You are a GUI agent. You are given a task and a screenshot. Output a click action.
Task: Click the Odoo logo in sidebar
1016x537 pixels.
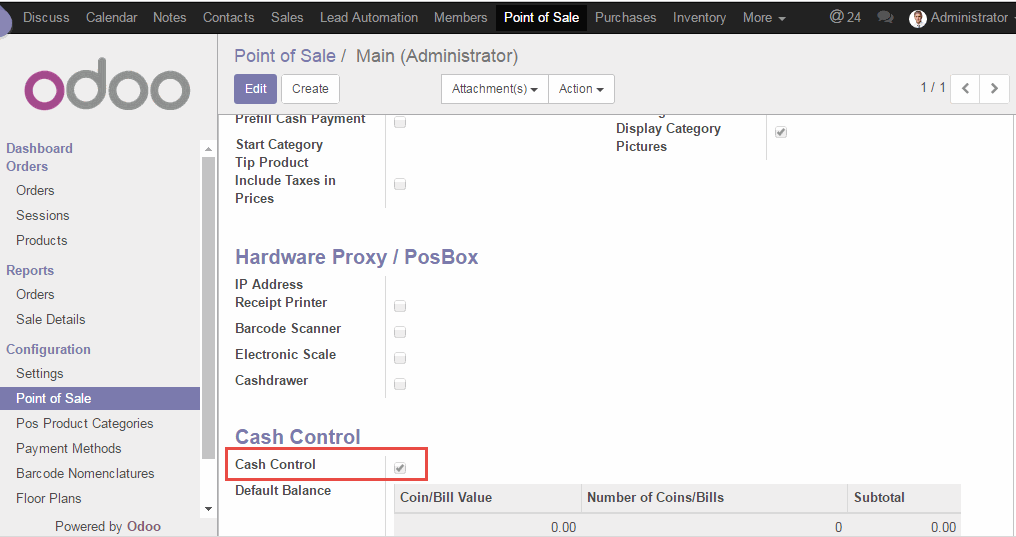point(107,89)
